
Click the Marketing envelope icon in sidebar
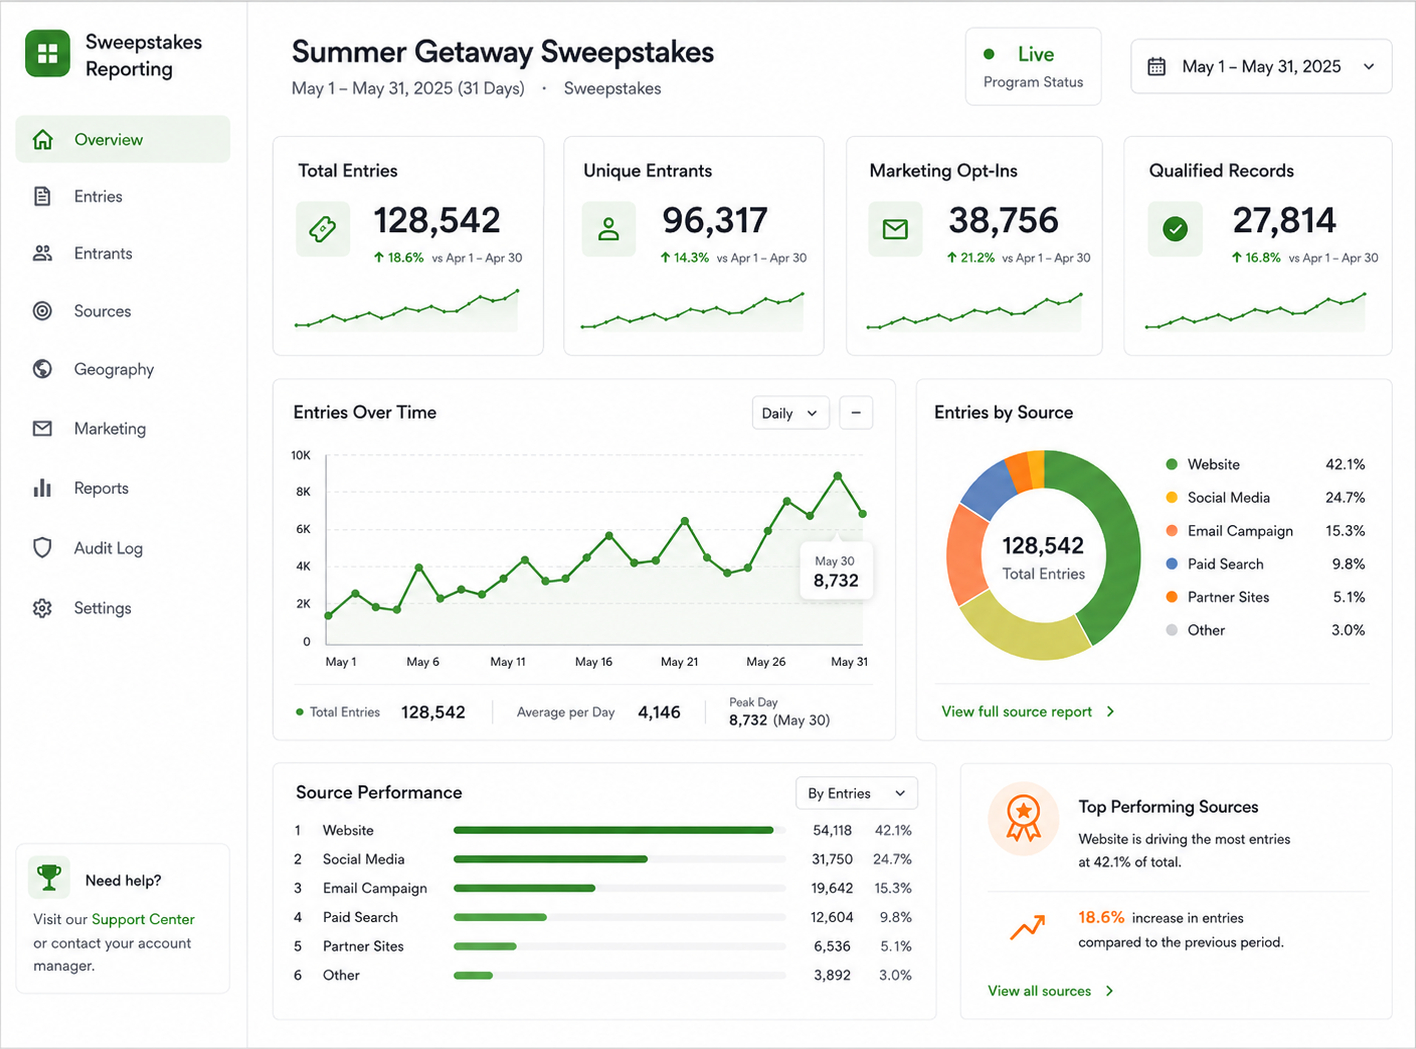42,428
